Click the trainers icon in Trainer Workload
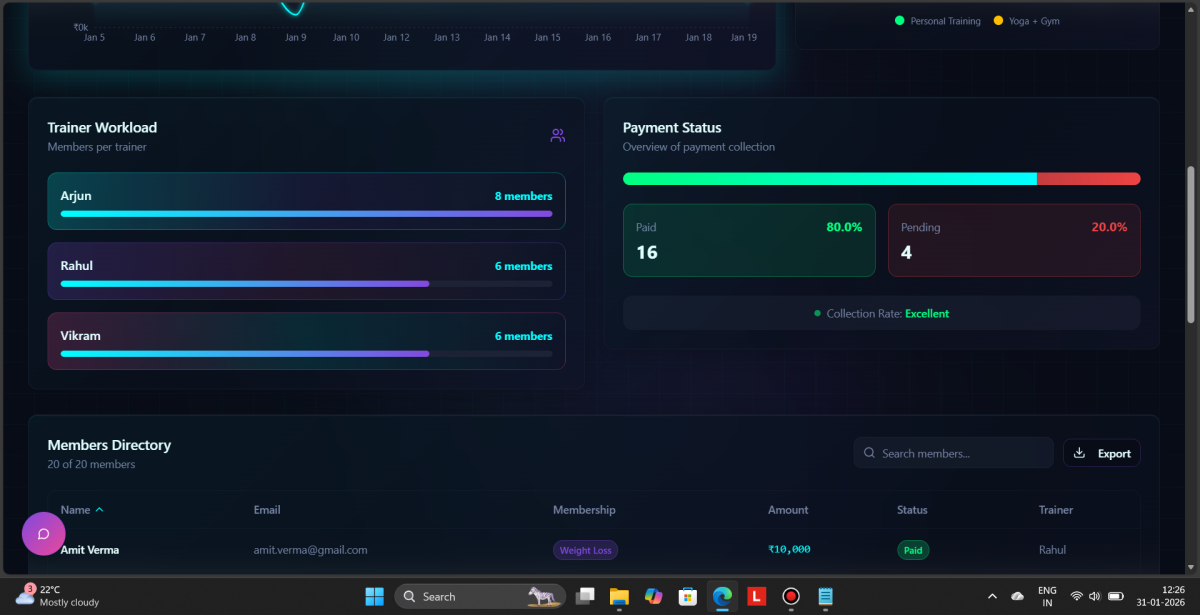This screenshot has height=615, width=1200. click(558, 136)
